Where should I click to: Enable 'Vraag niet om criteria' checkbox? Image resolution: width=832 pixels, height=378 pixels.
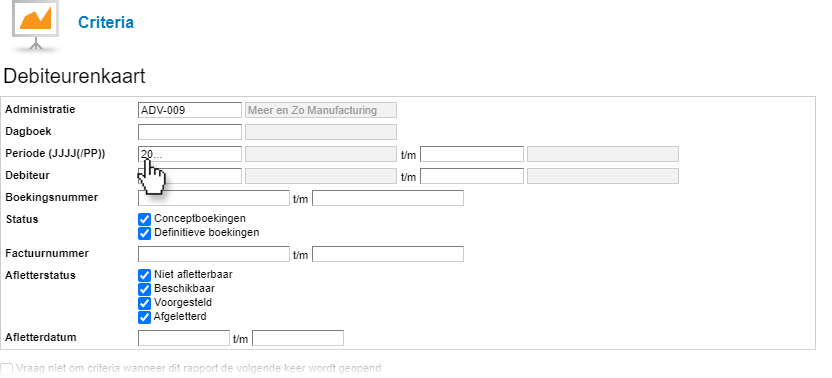[7, 369]
